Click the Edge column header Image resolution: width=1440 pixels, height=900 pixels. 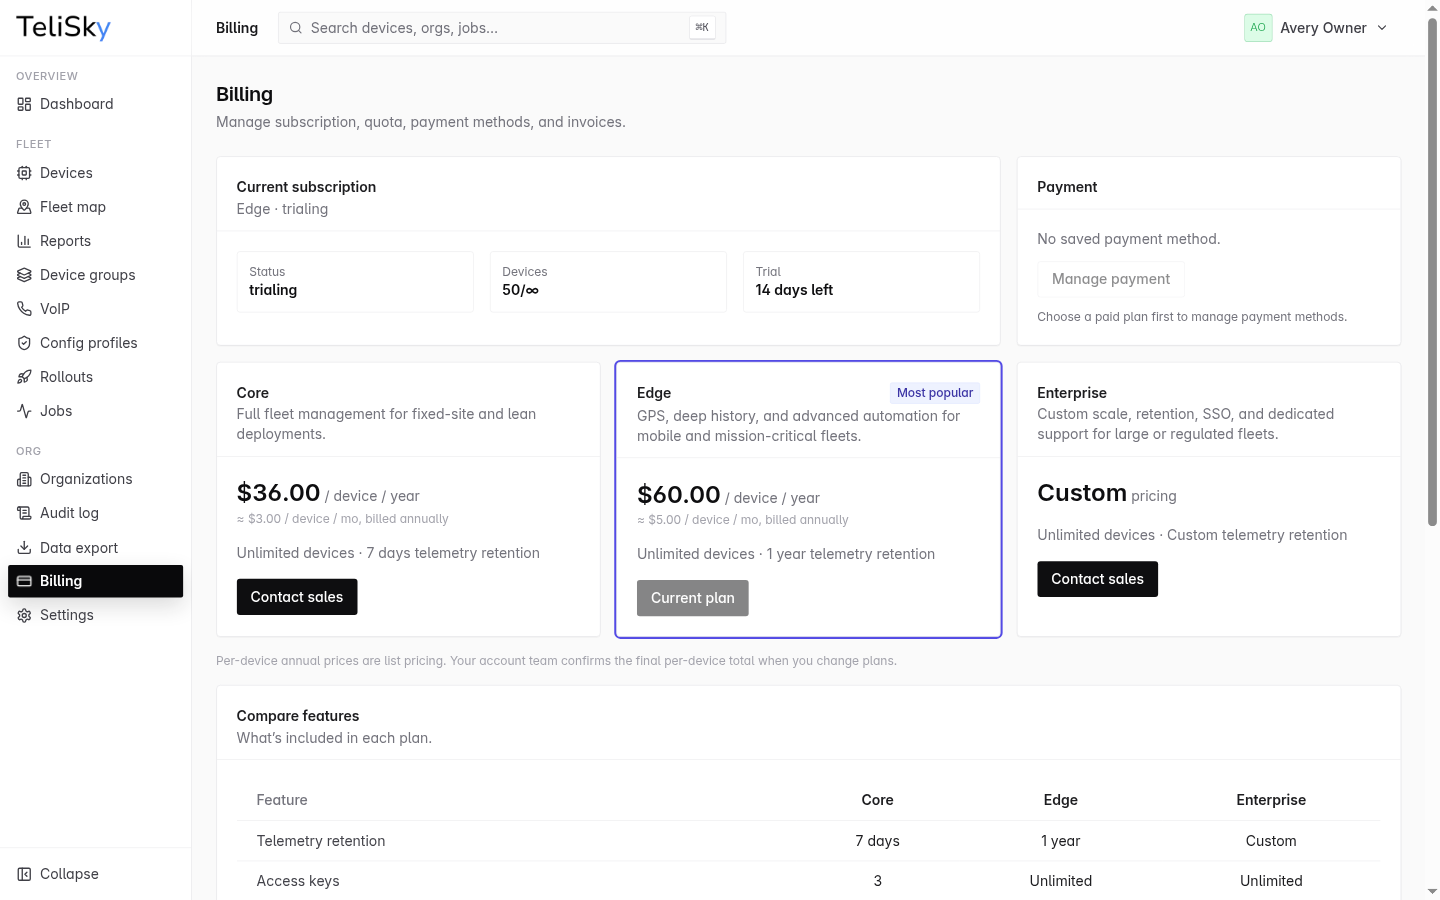click(x=1060, y=800)
